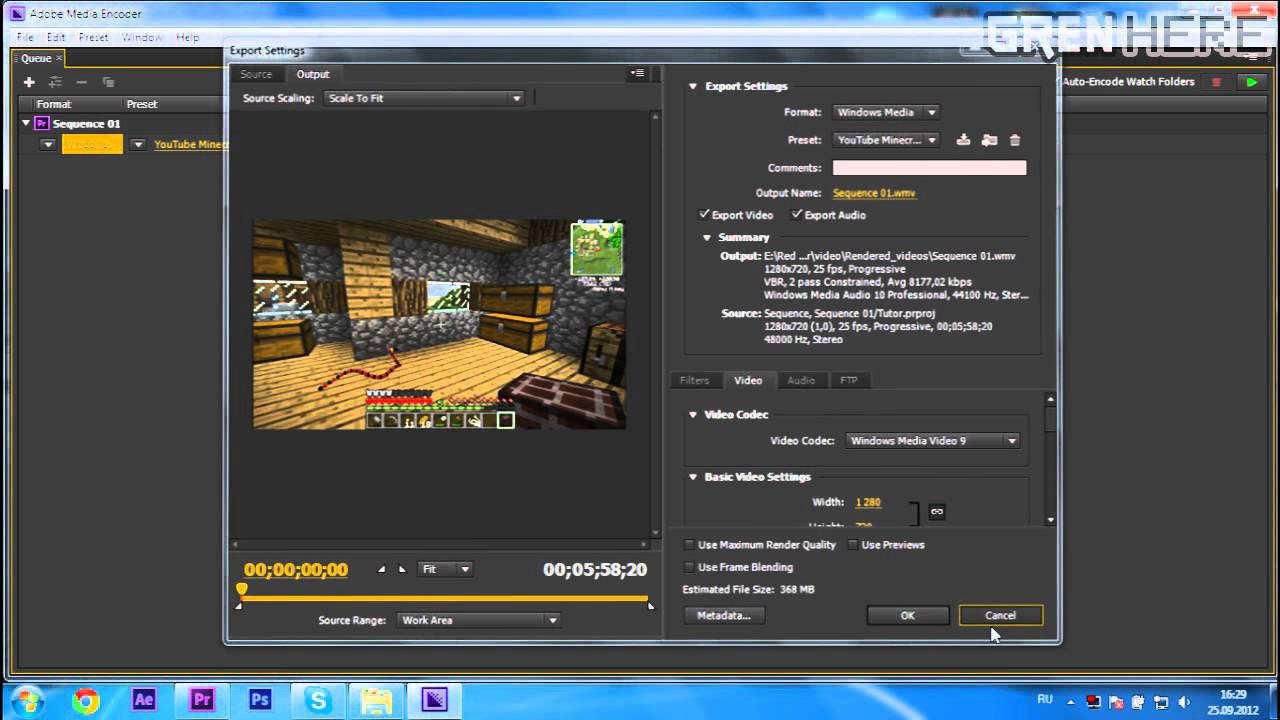Toggle the Export Video checkbox
This screenshot has height=720, width=1280.
[x=704, y=215]
